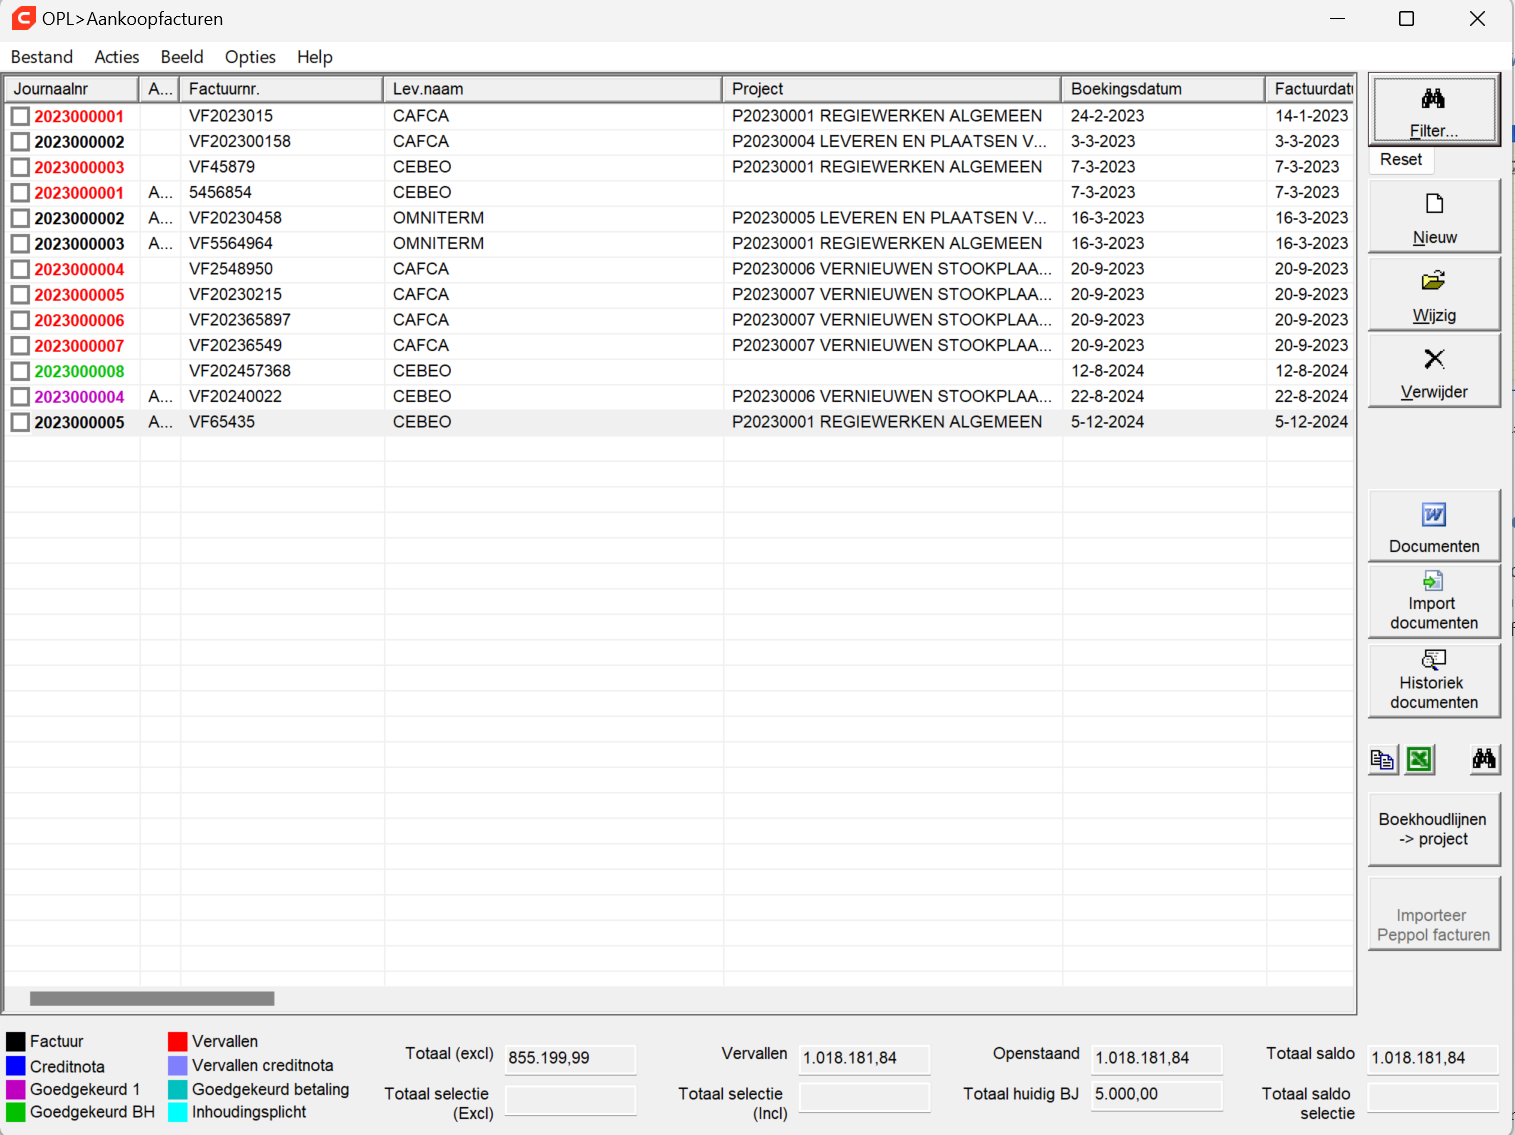Tick checkbox for invoice VF2548950

20,269
